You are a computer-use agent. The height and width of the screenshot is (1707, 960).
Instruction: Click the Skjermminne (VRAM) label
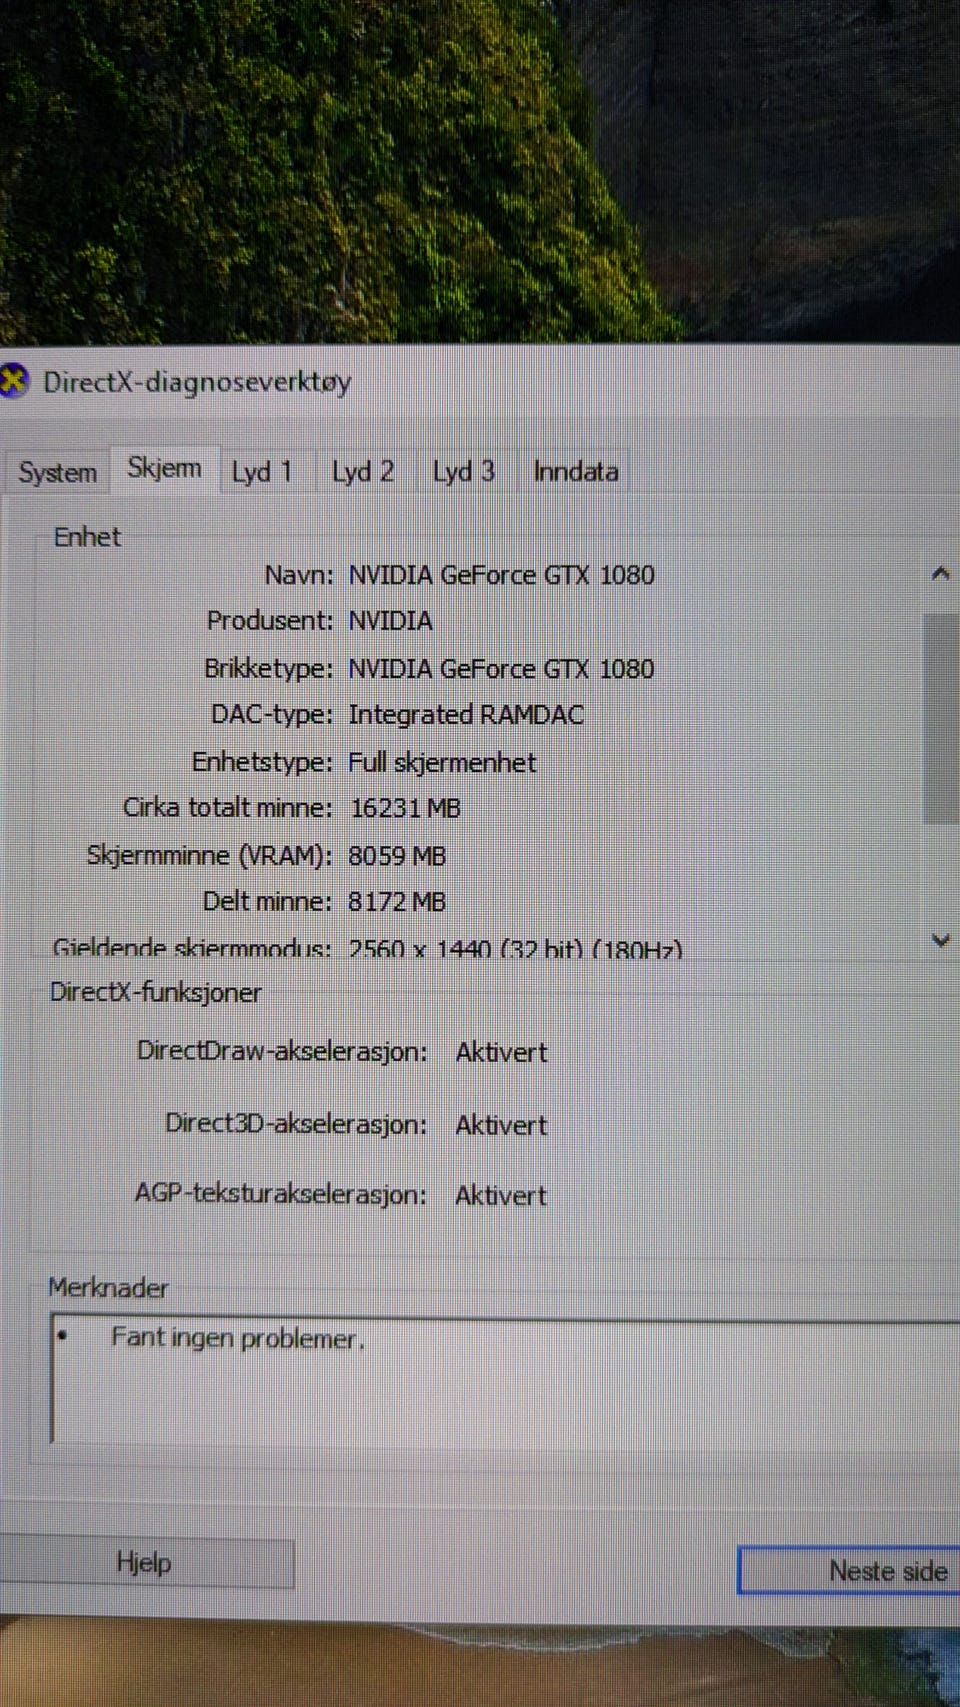[x=209, y=856]
